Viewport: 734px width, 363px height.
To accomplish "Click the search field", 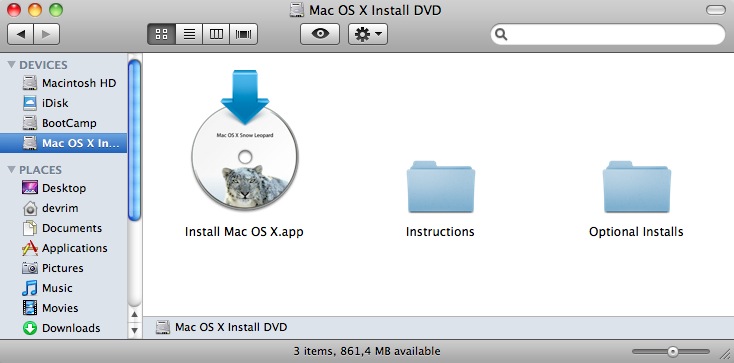I will tap(608, 34).
